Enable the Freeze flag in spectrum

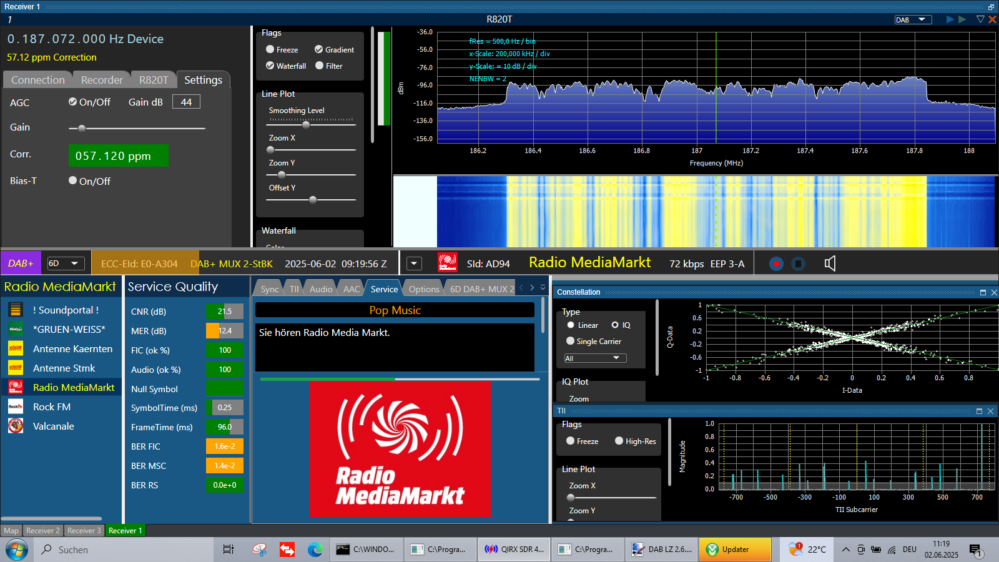pos(270,50)
